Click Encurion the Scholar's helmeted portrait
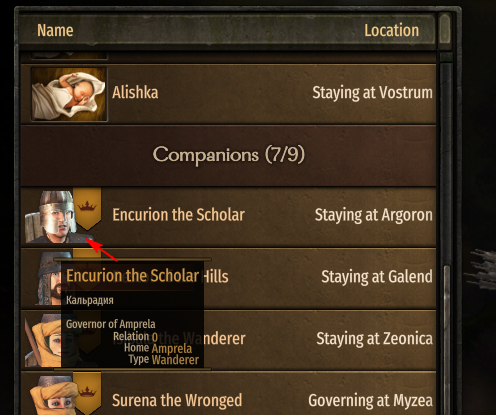The height and width of the screenshot is (415, 496). 50,217
